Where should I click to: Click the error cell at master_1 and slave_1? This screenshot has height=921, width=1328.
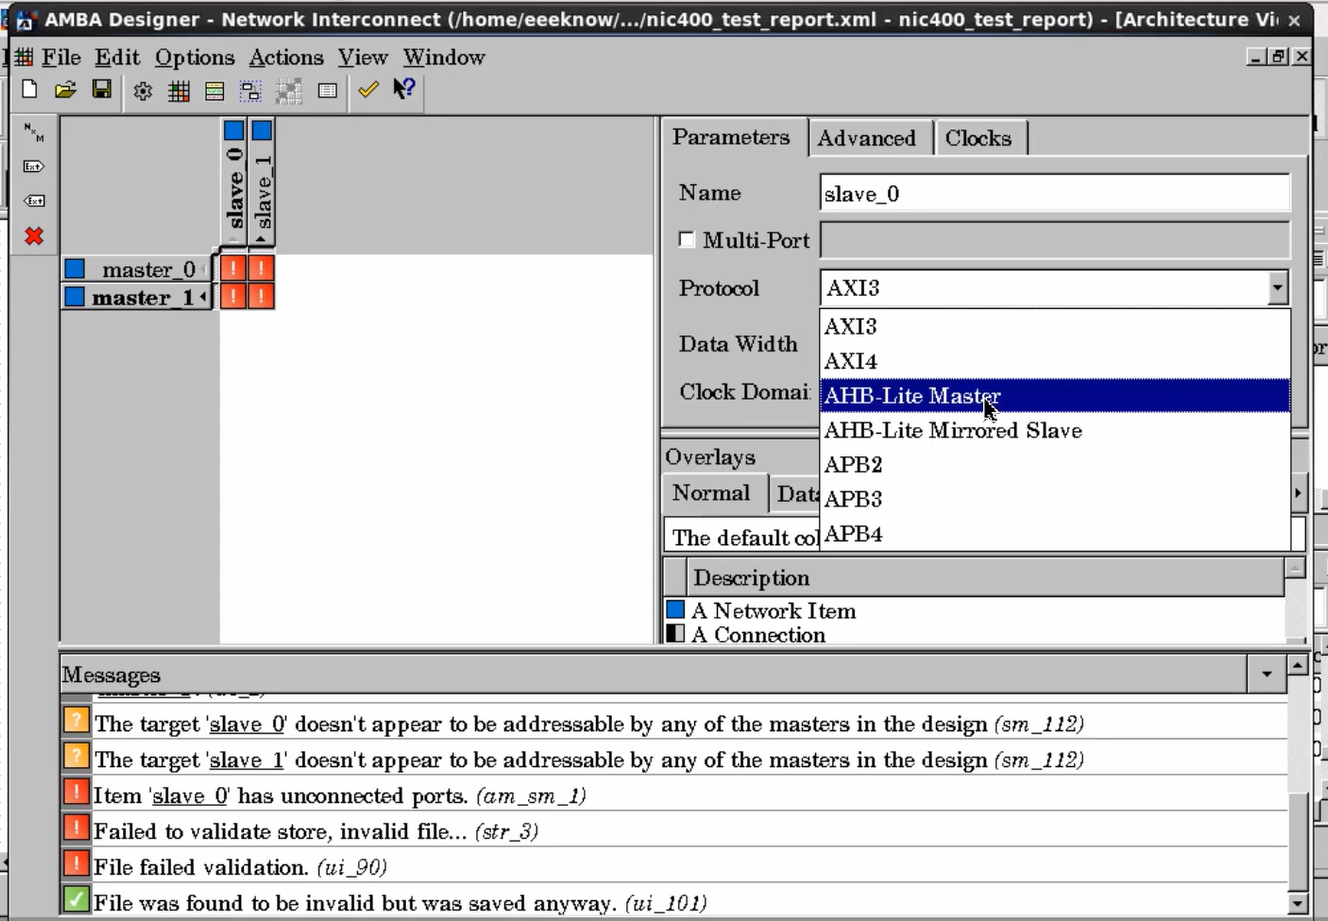point(261,296)
